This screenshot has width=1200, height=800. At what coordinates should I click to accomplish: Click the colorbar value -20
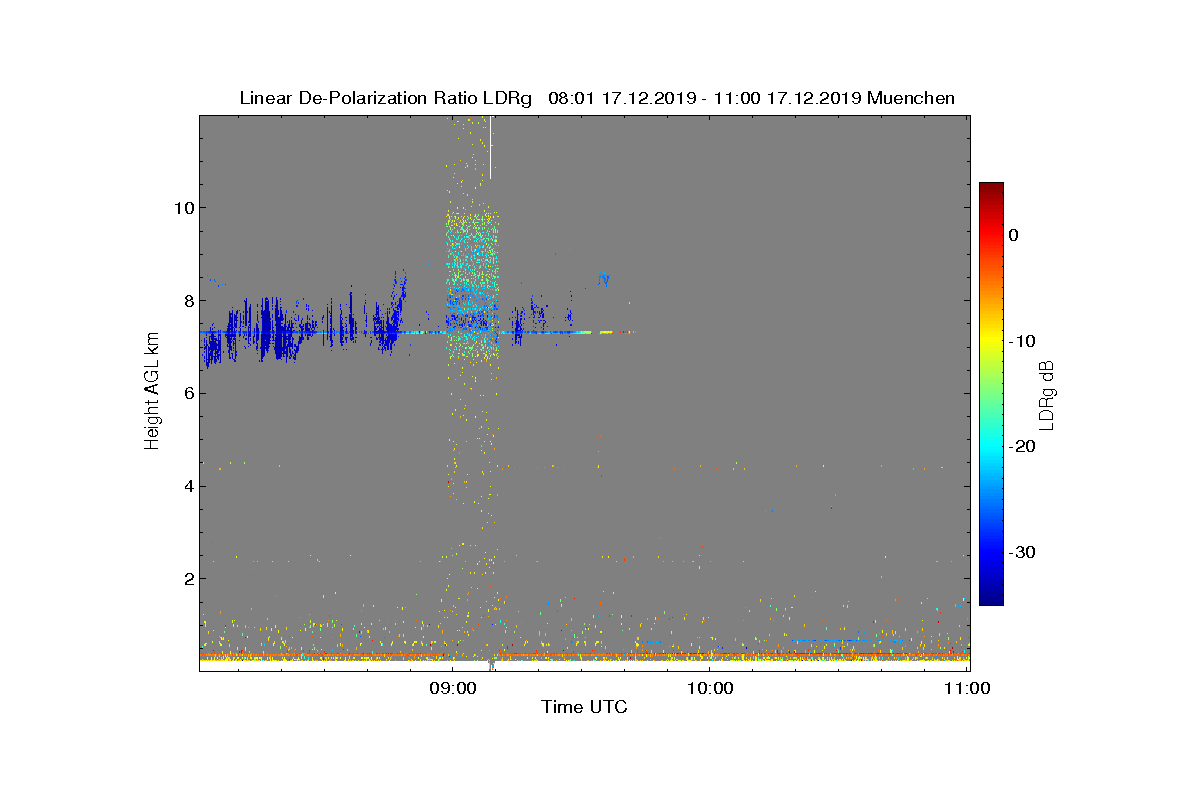pyautogui.click(x=1021, y=447)
